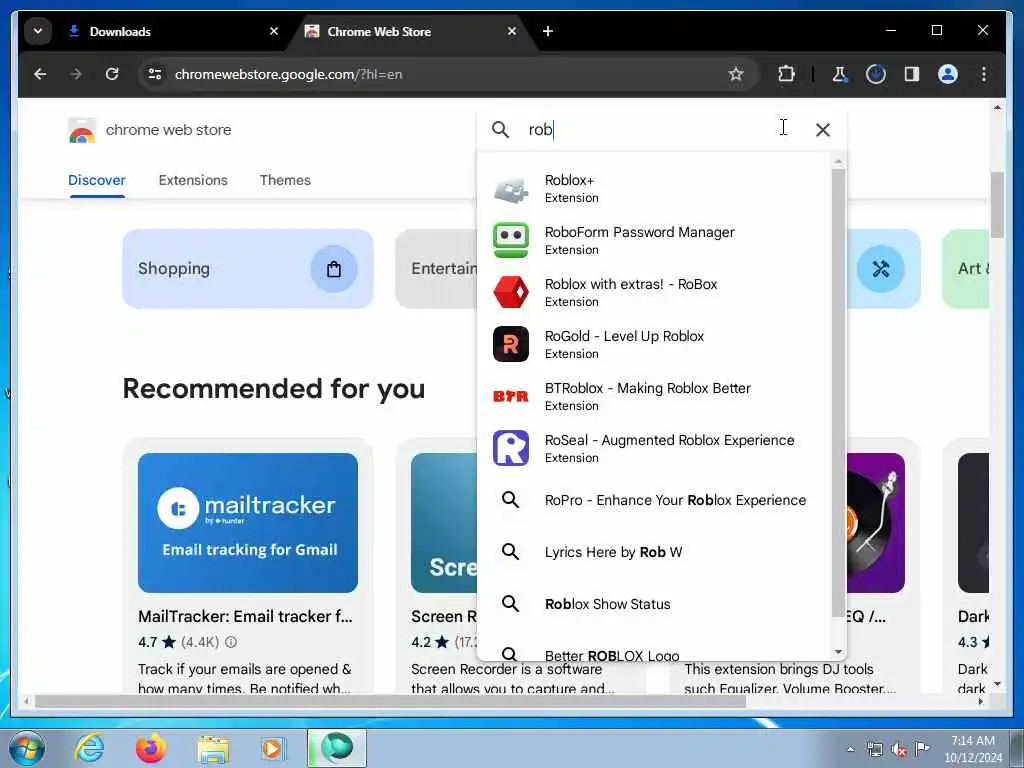Select RoboForm Password Manager suggestion
The width and height of the screenshot is (1024, 768).
click(655, 241)
